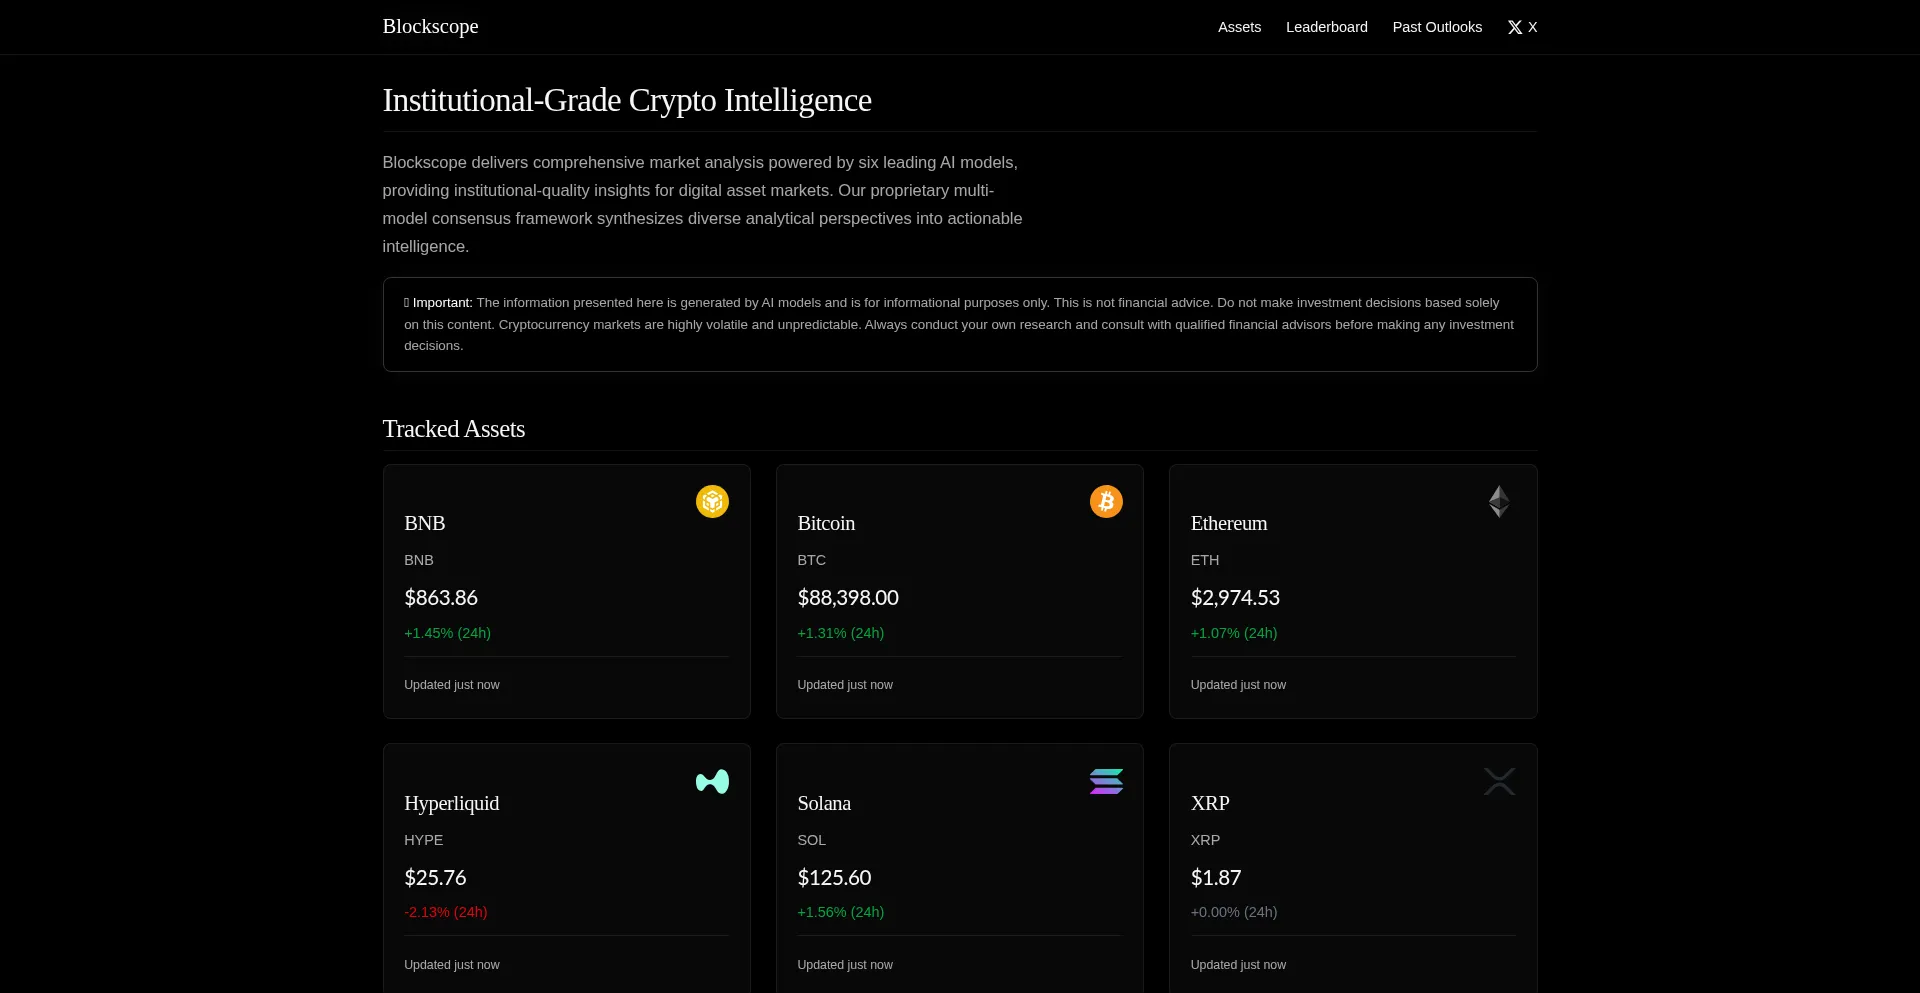Click the X social media icon in navbar

click(1513, 27)
